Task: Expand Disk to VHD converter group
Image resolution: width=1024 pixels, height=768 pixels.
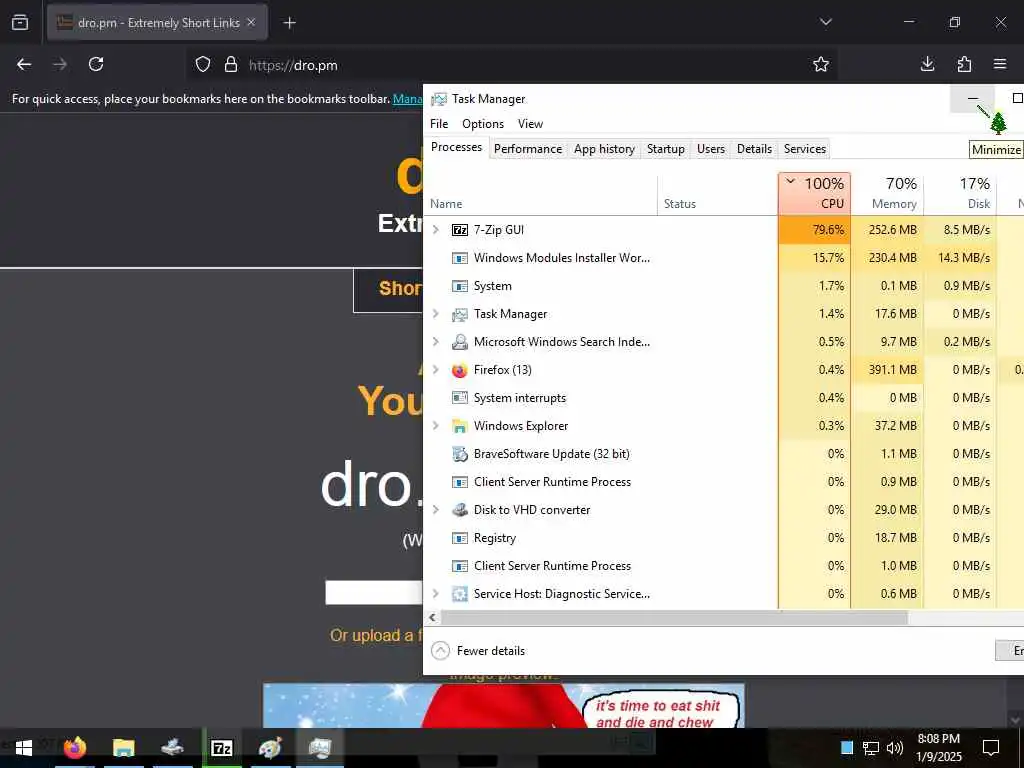Action: (436, 510)
